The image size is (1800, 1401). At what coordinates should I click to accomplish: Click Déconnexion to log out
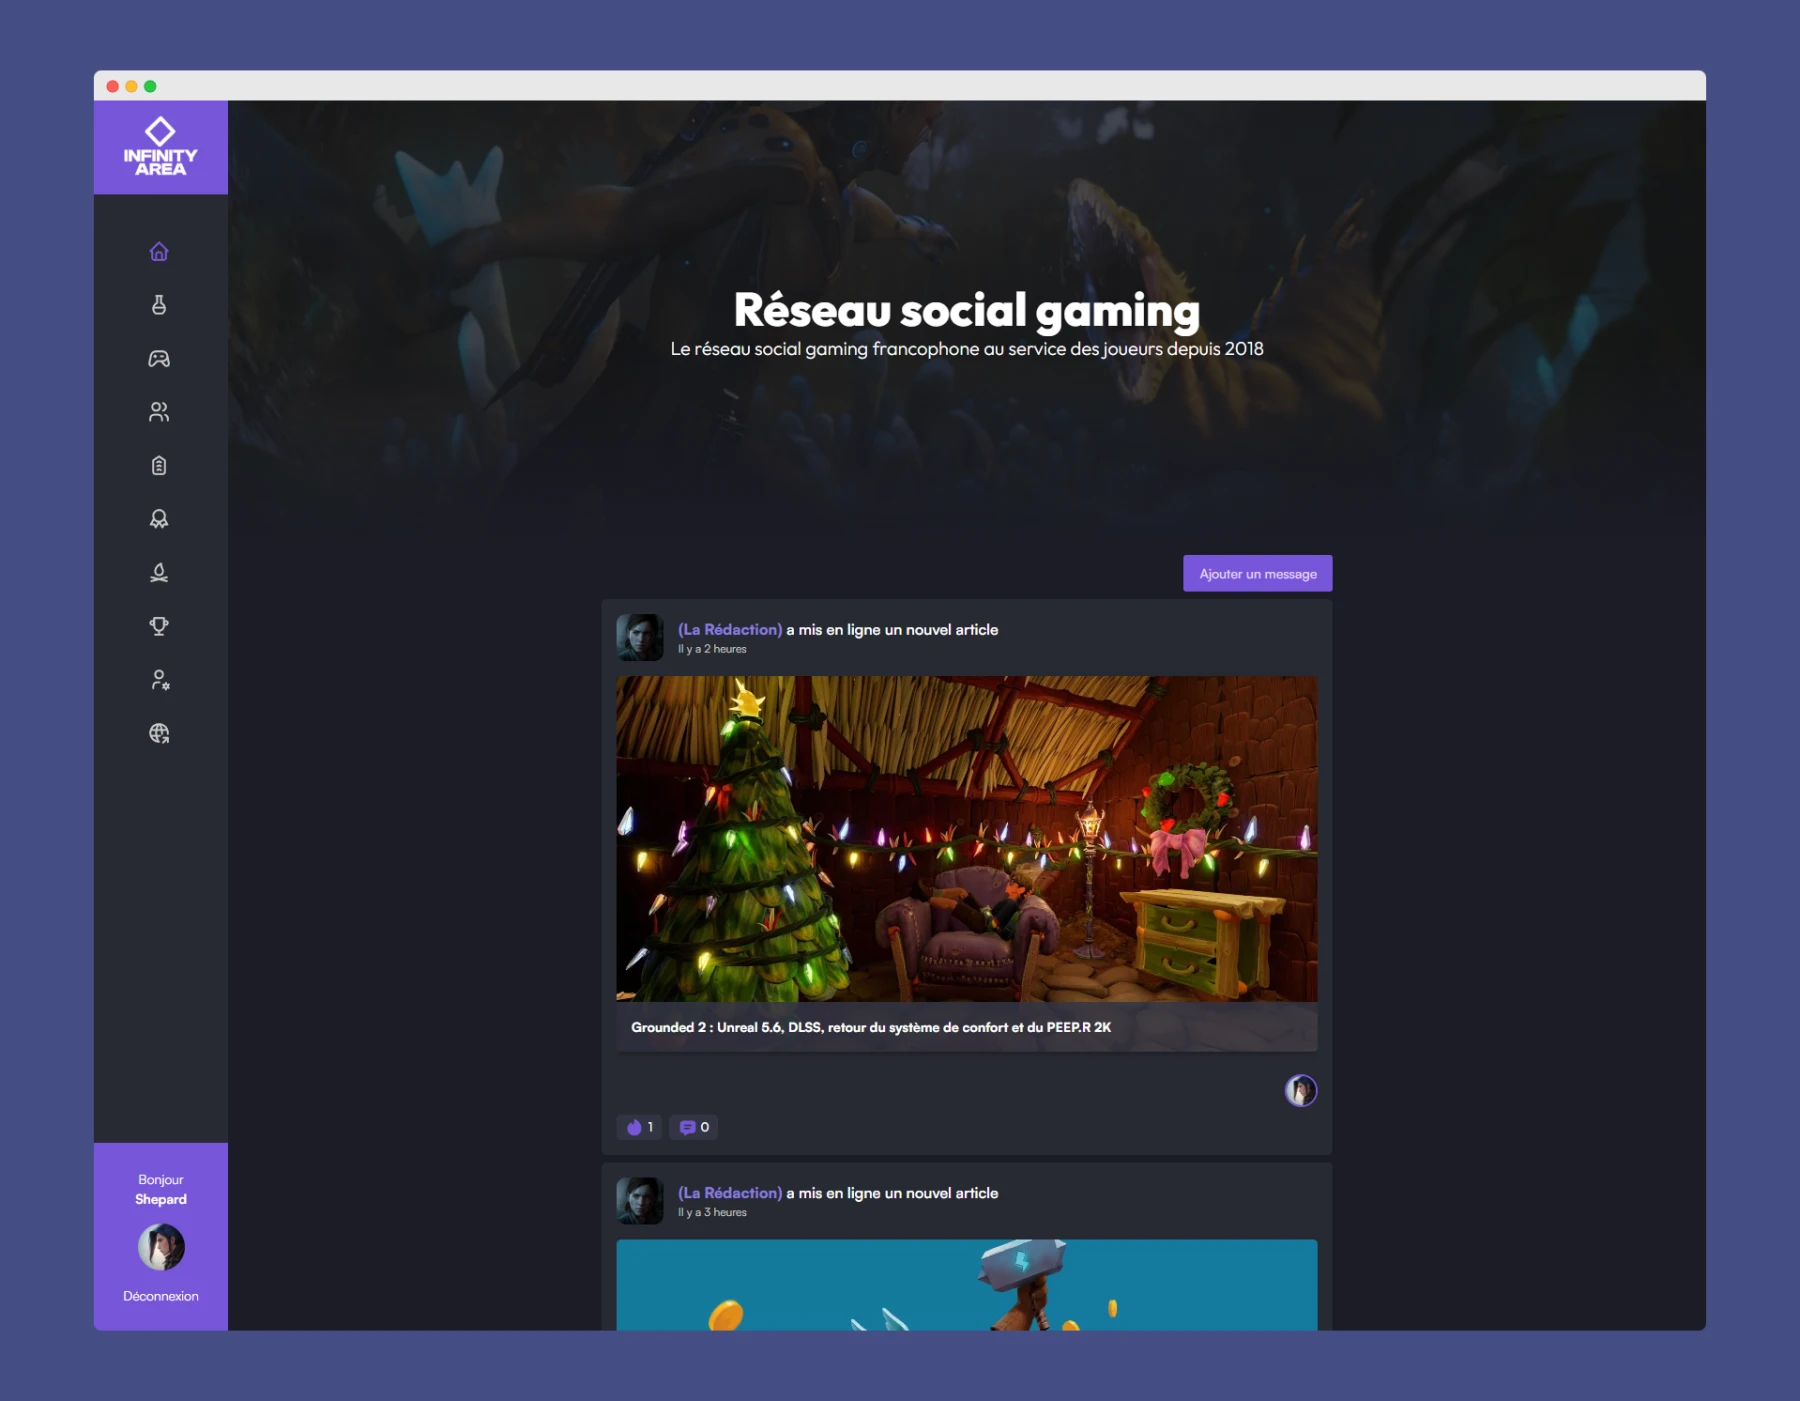click(160, 1296)
